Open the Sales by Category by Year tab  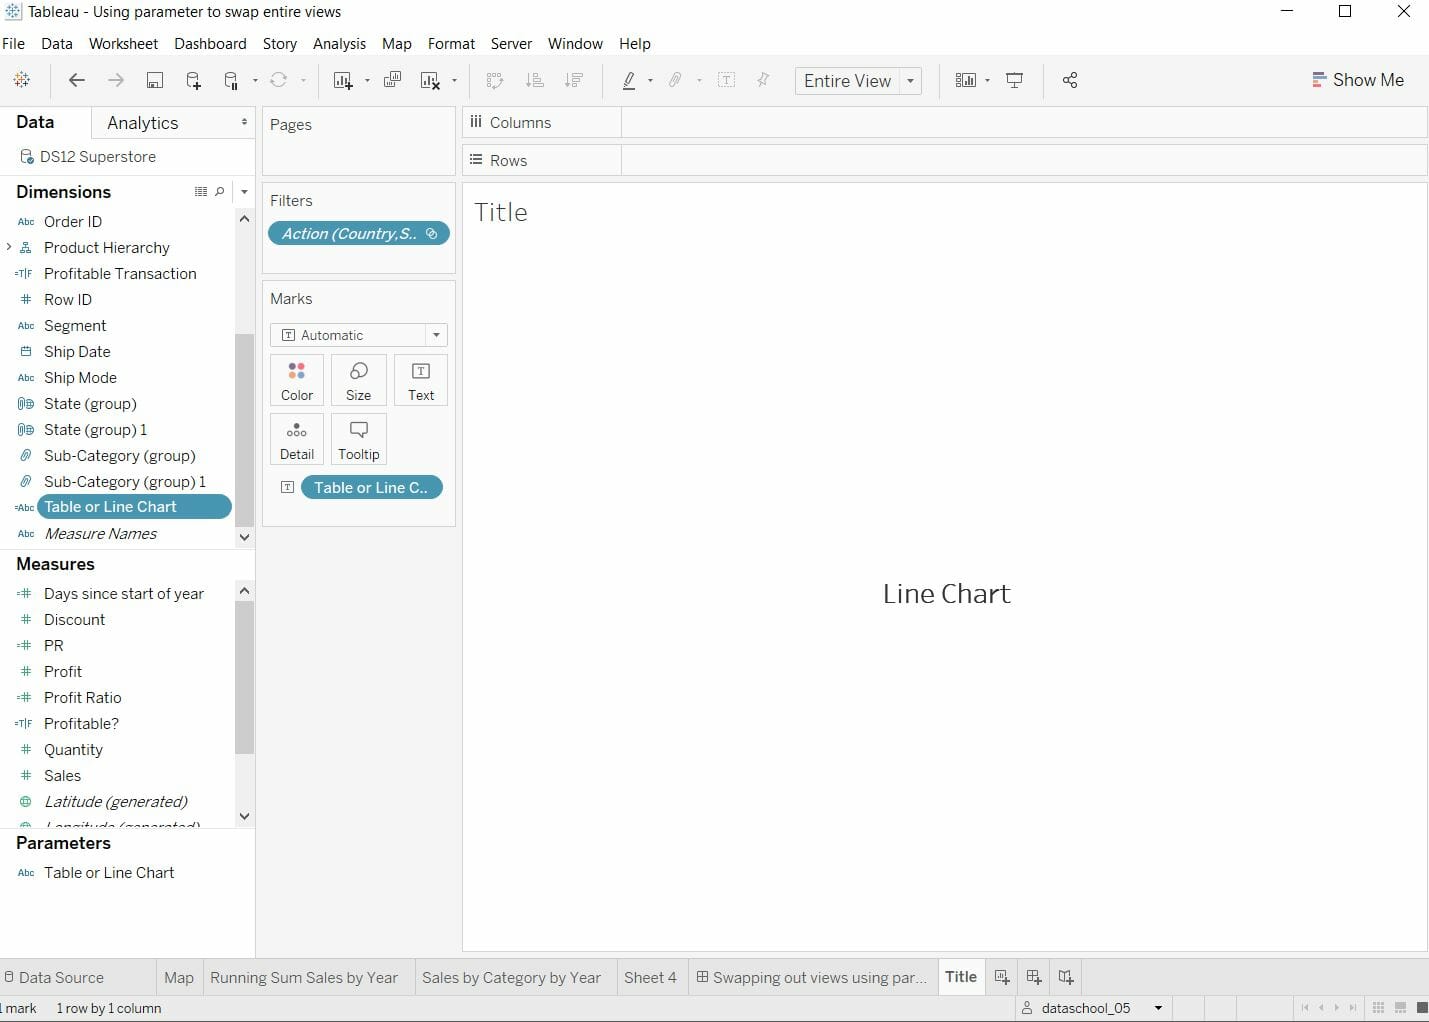click(511, 977)
